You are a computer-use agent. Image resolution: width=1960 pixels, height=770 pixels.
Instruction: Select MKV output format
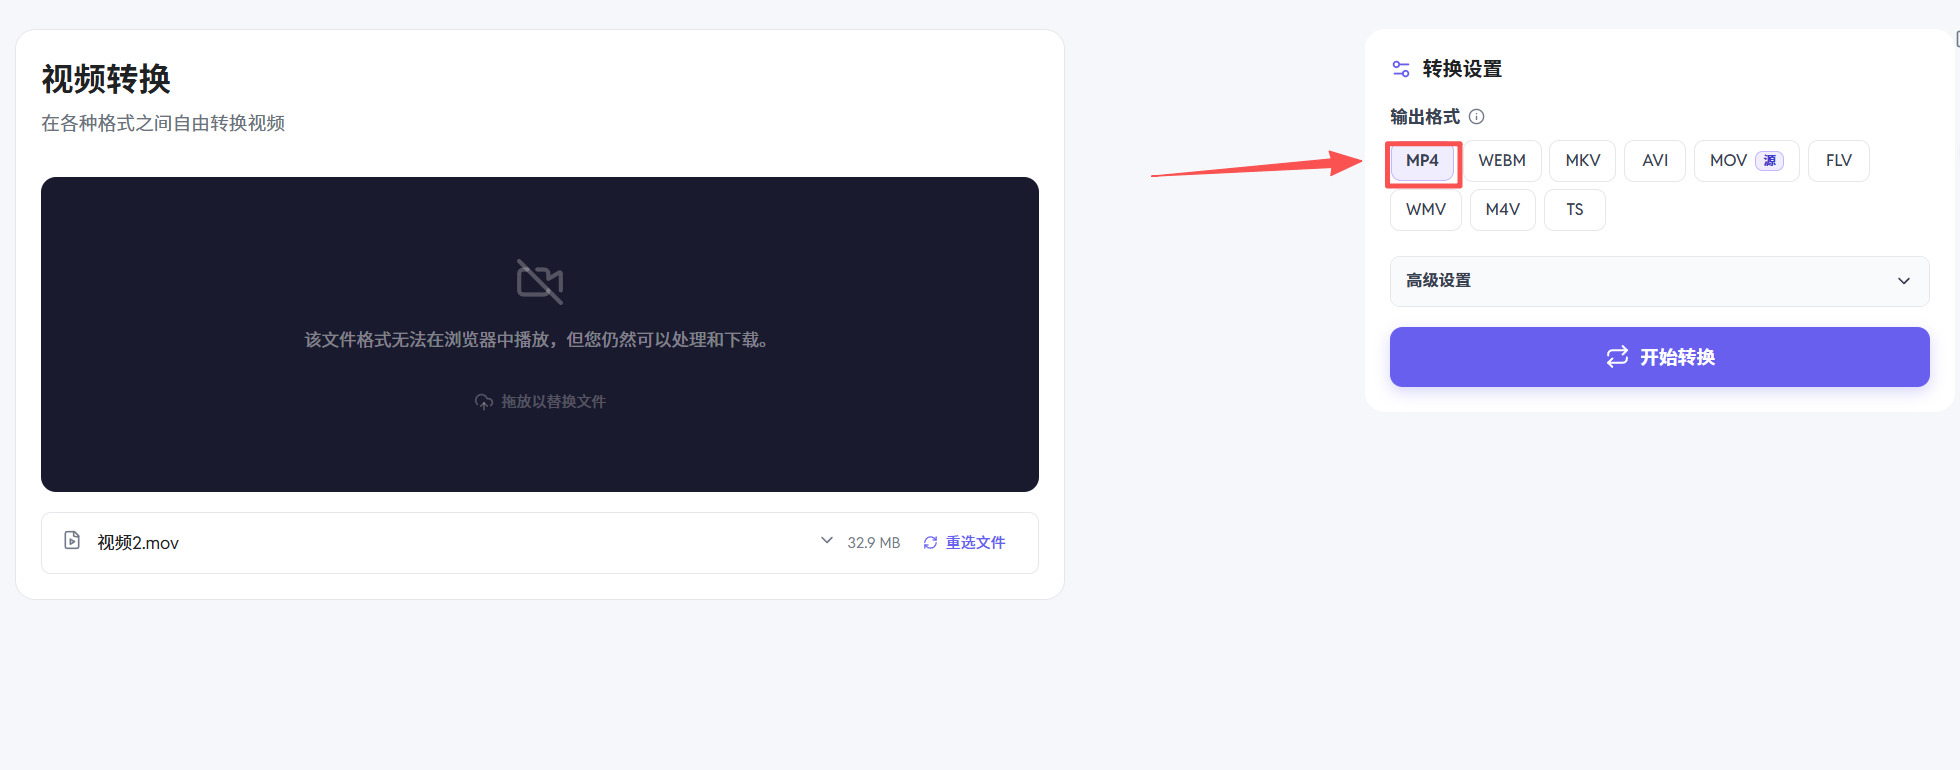1582,161
